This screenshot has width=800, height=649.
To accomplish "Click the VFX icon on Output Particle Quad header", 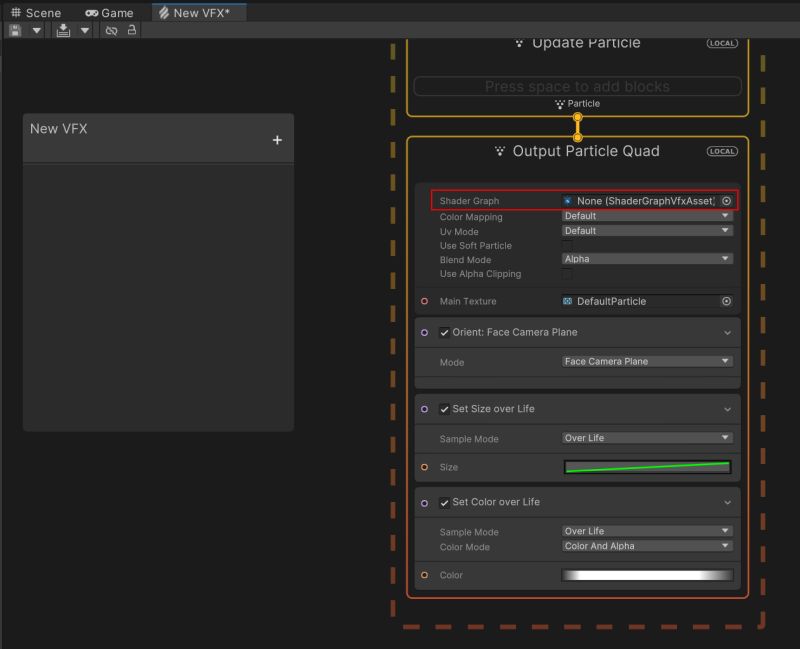I will click(499, 151).
